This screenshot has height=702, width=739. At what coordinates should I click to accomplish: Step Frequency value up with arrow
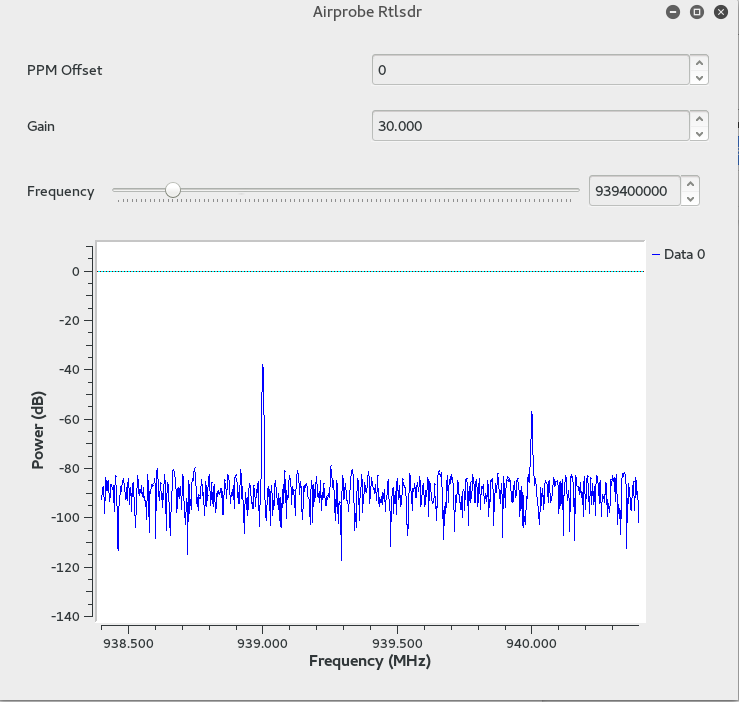tap(690, 183)
